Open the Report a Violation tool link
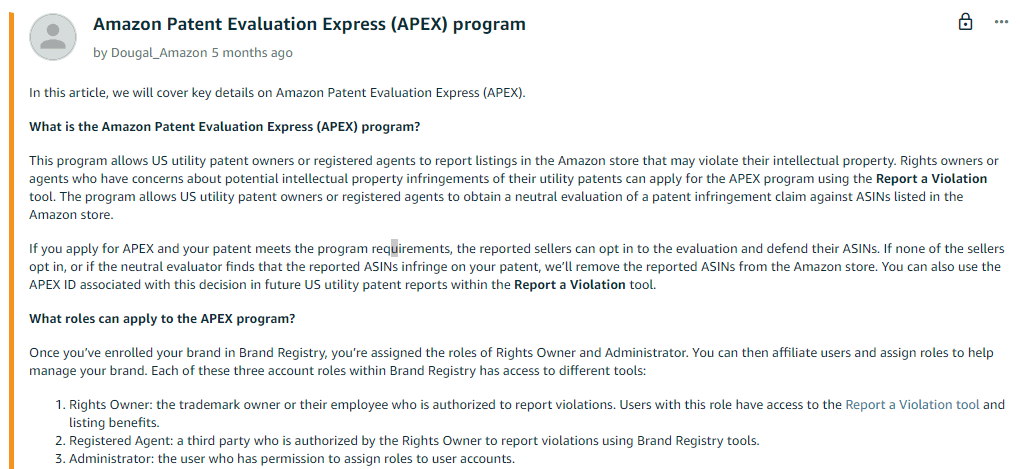 point(912,405)
